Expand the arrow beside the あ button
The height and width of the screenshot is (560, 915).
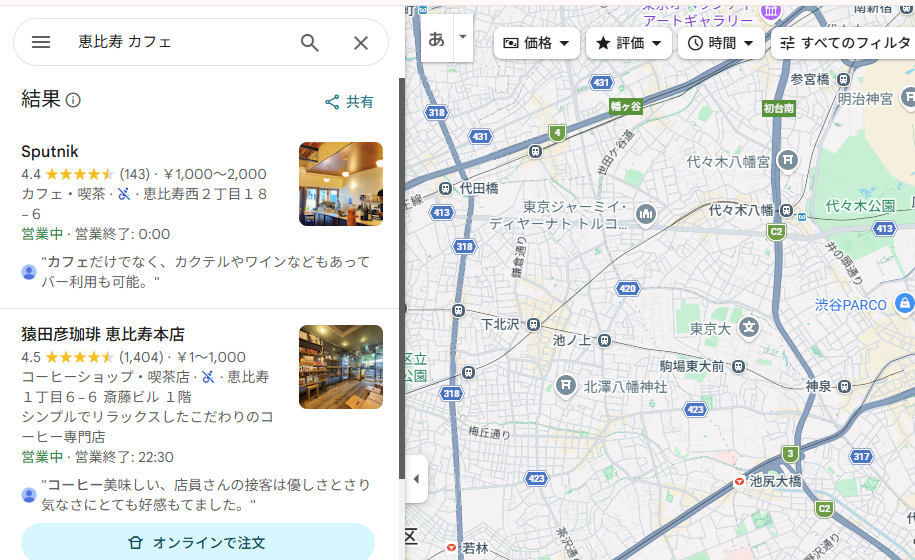[x=463, y=37]
